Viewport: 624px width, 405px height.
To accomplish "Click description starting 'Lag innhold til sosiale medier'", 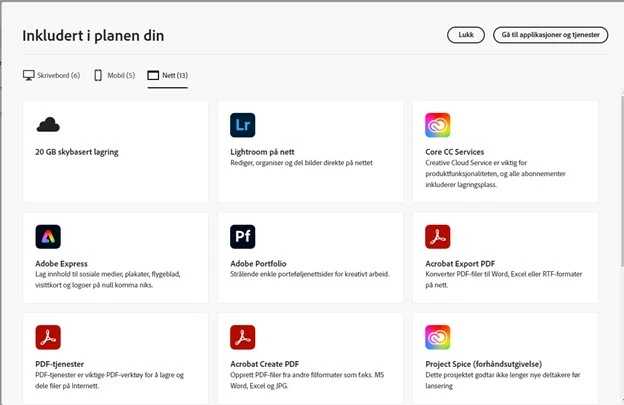I will tap(108, 280).
